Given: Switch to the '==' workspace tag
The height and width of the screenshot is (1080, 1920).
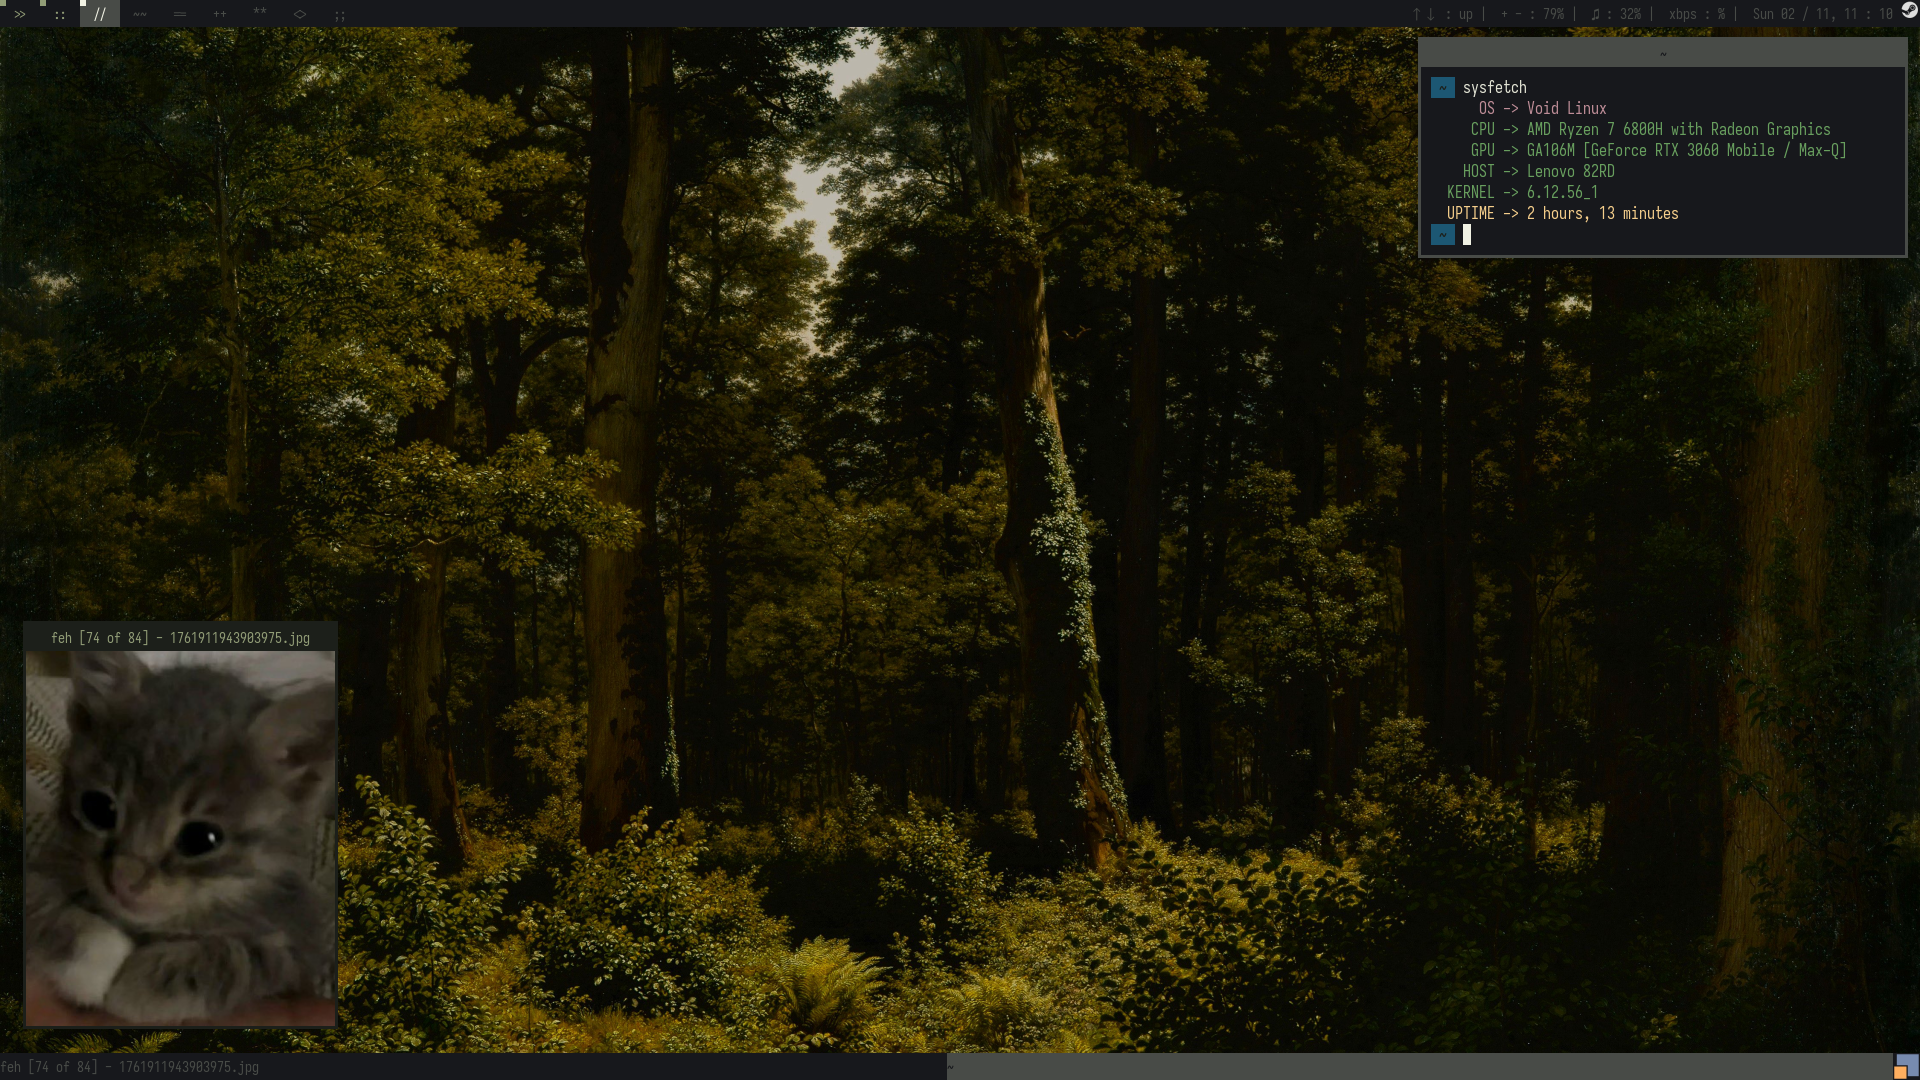Looking at the screenshot, I should coord(180,14).
